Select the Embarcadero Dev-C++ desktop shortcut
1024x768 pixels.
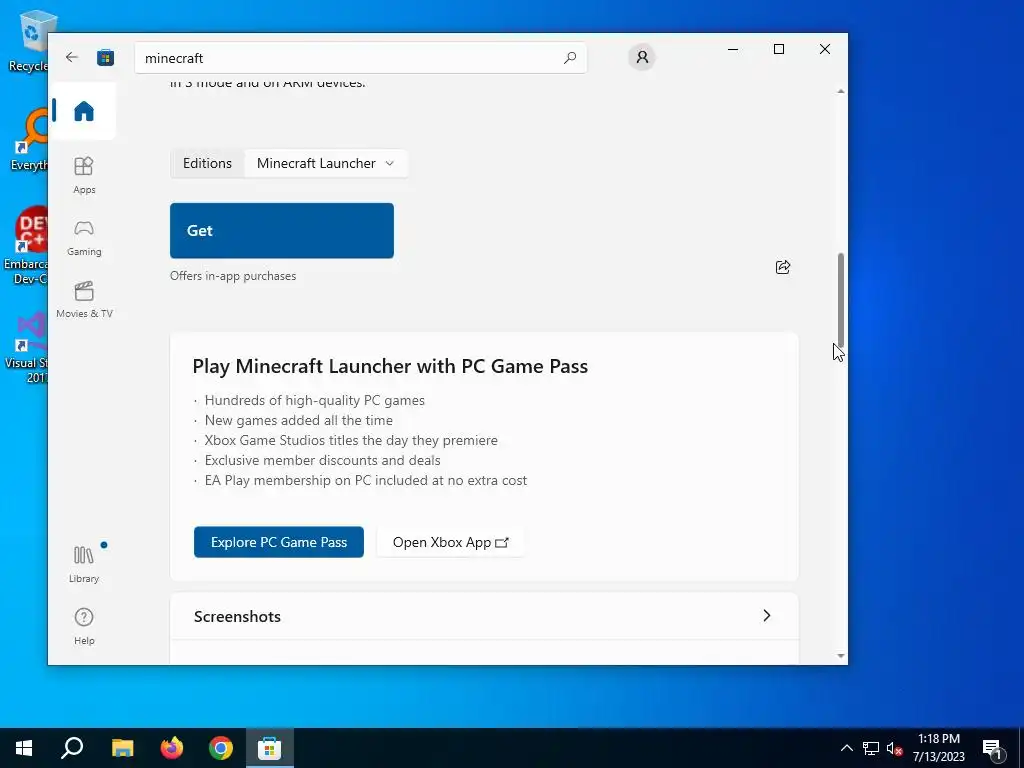click(x=25, y=246)
